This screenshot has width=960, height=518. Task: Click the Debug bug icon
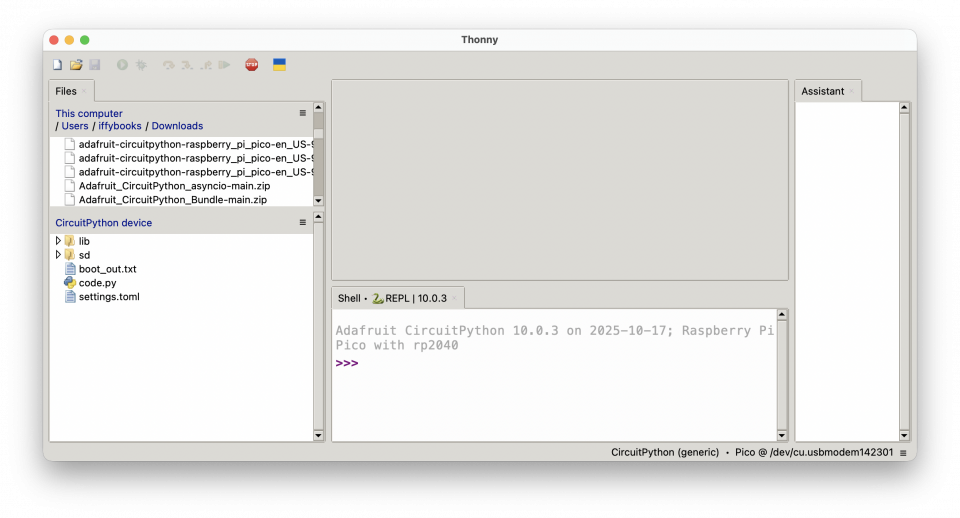(x=142, y=65)
